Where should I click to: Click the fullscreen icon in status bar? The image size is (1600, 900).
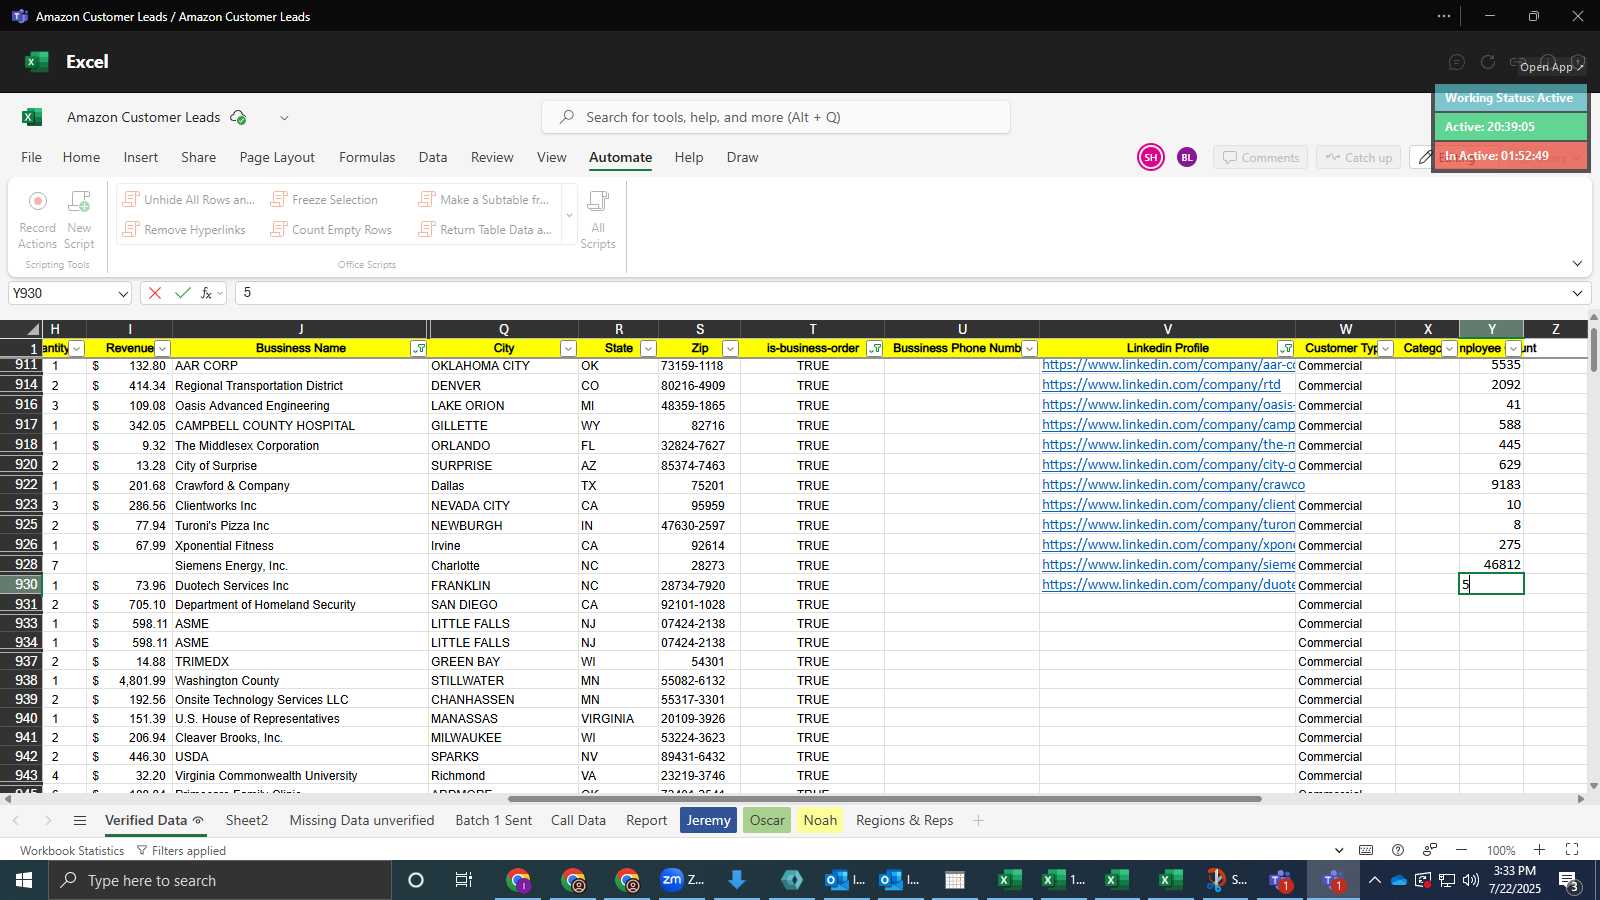point(1572,850)
